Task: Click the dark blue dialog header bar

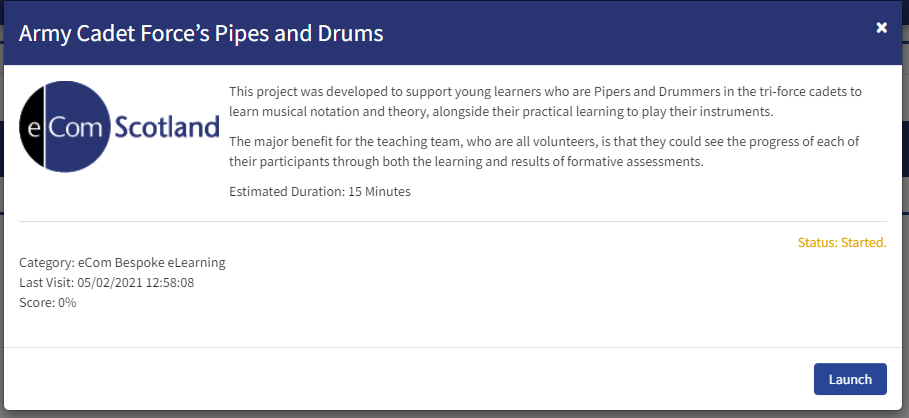Action: click(x=453, y=33)
